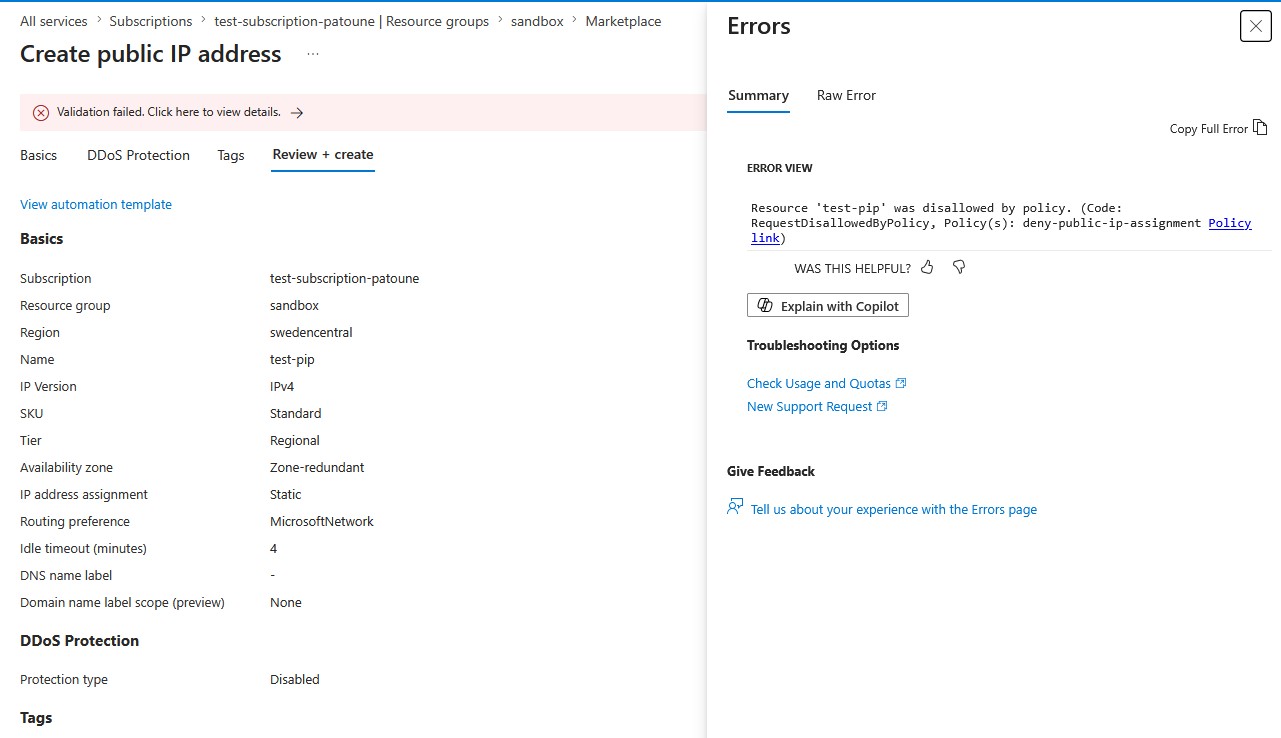The width and height of the screenshot is (1281, 738).
Task: Switch to the Raw Error tab
Action: click(x=846, y=96)
